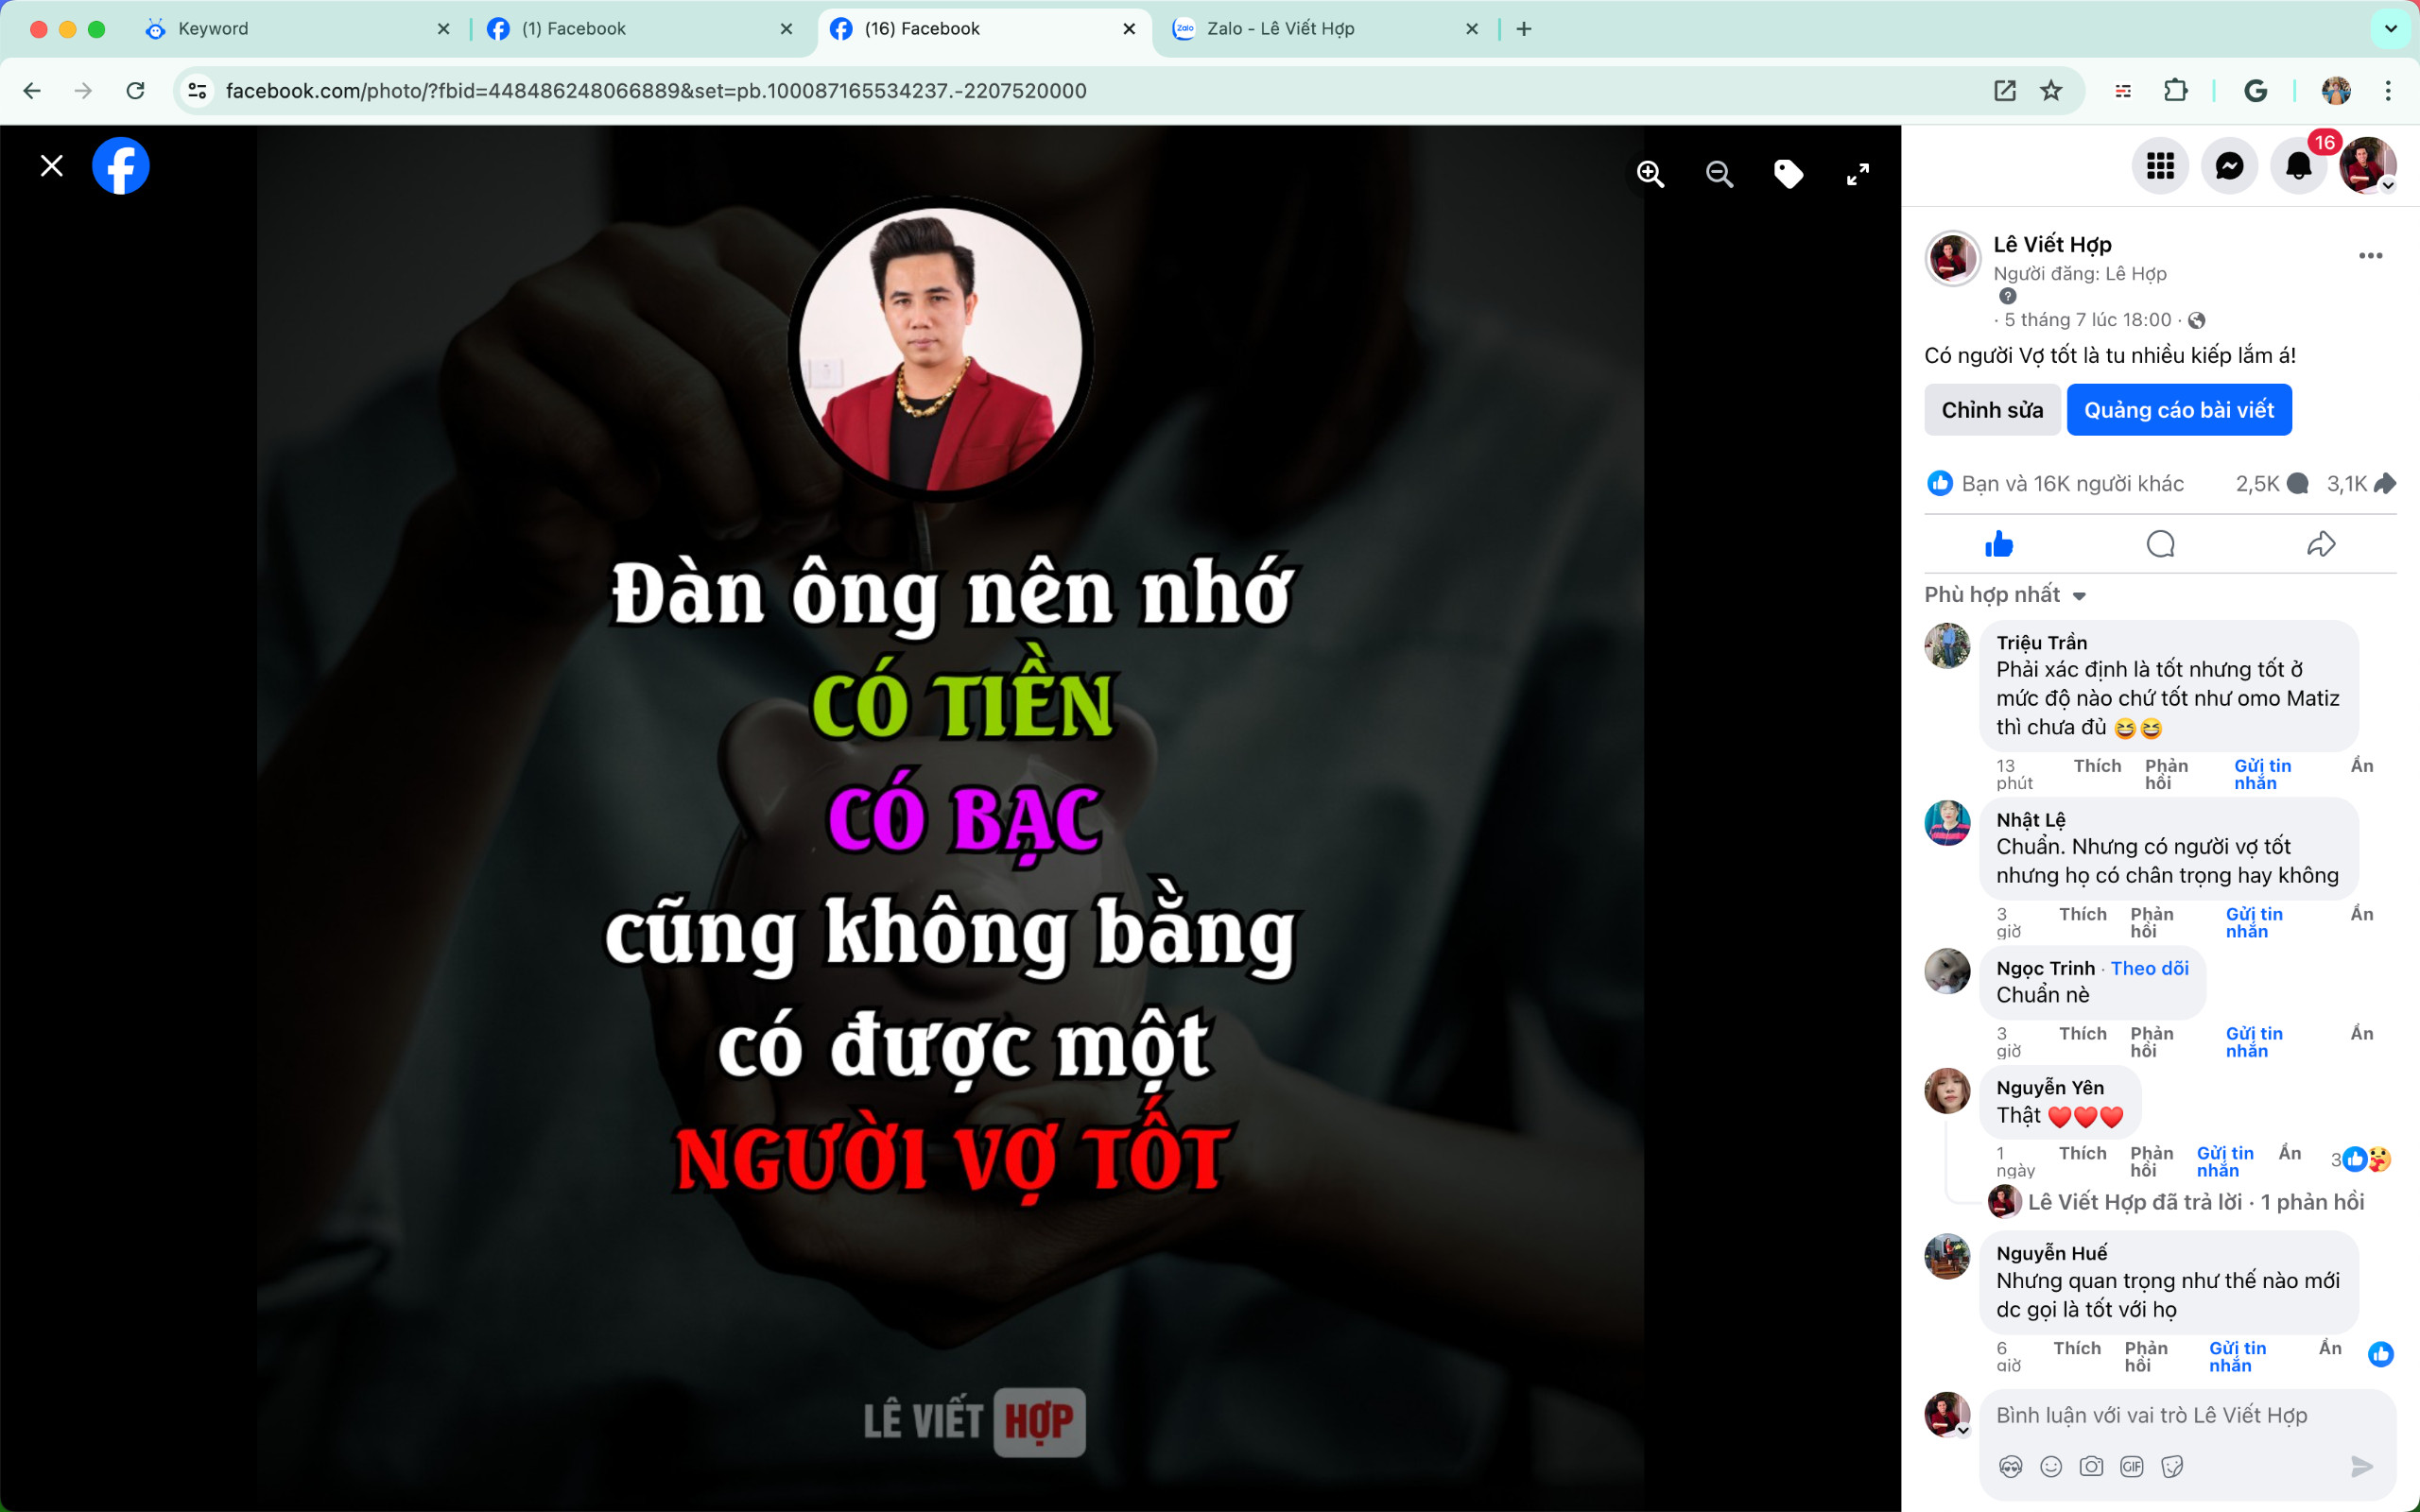Image resolution: width=2420 pixels, height=1512 pixels.
Task: Open Messenger from the top bar
Action: (2229, 166)
